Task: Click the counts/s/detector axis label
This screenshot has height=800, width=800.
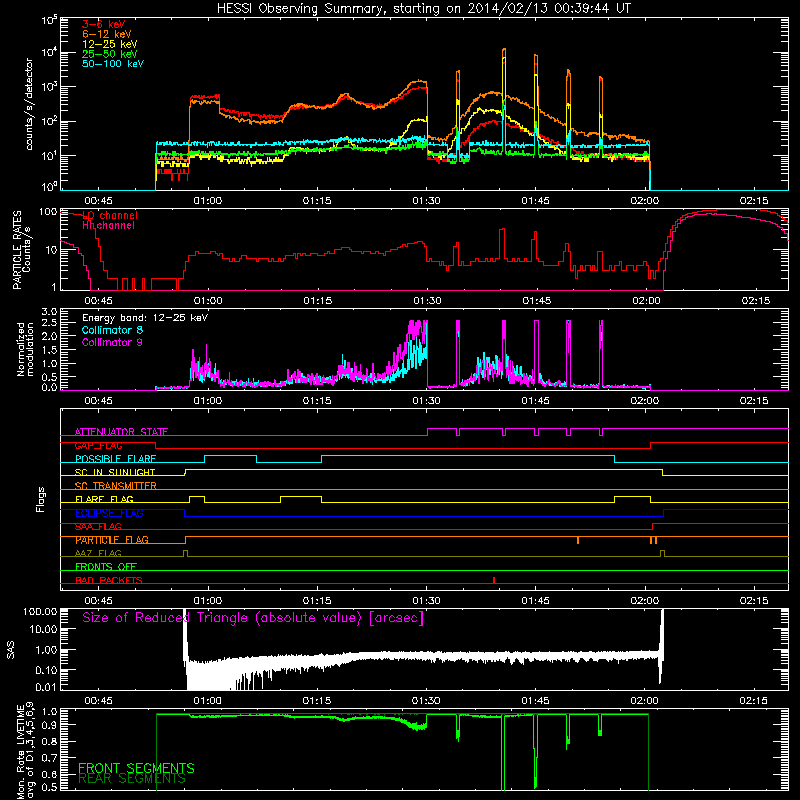Action: pos(29,104)
